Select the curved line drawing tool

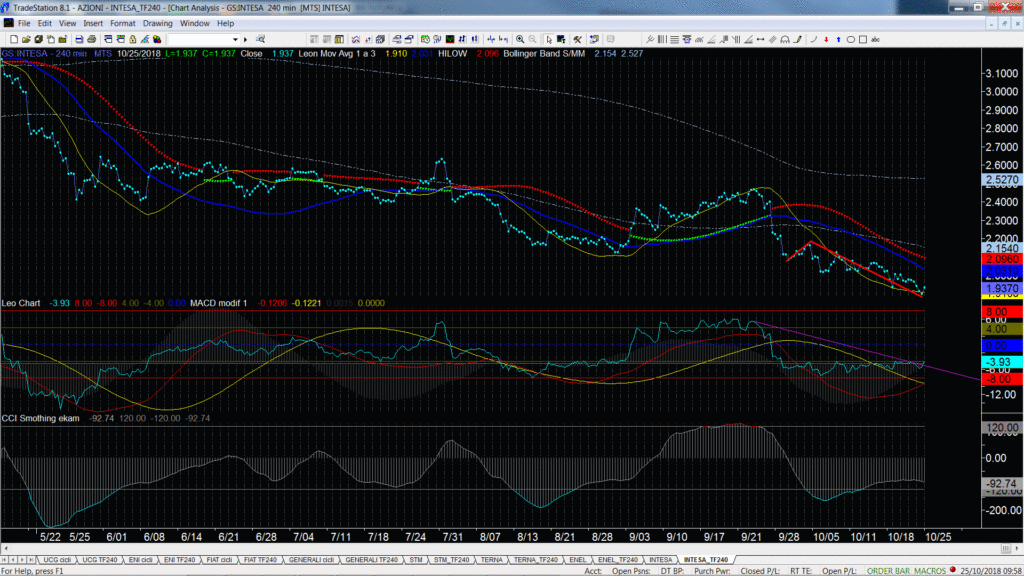coord(814,39)
